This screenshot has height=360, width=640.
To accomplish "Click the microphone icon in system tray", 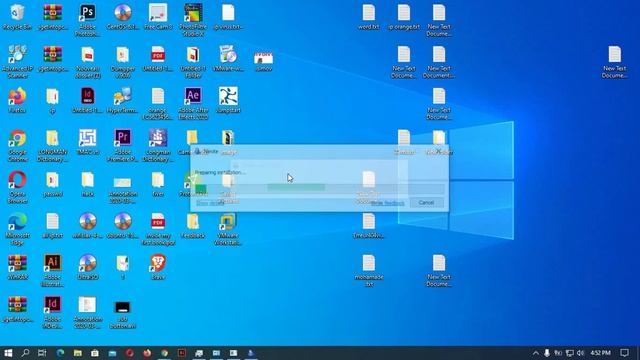I will tap(547, 353).
